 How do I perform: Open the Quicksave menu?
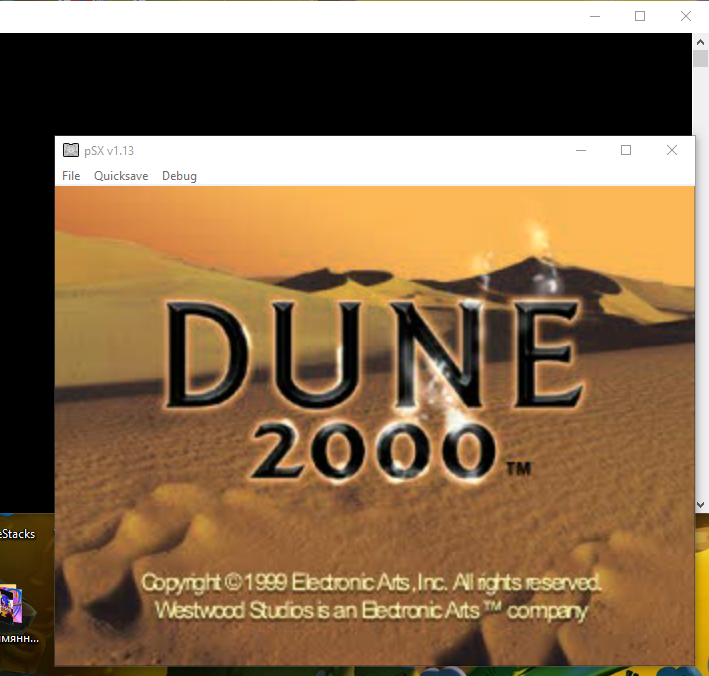[121, 176]
